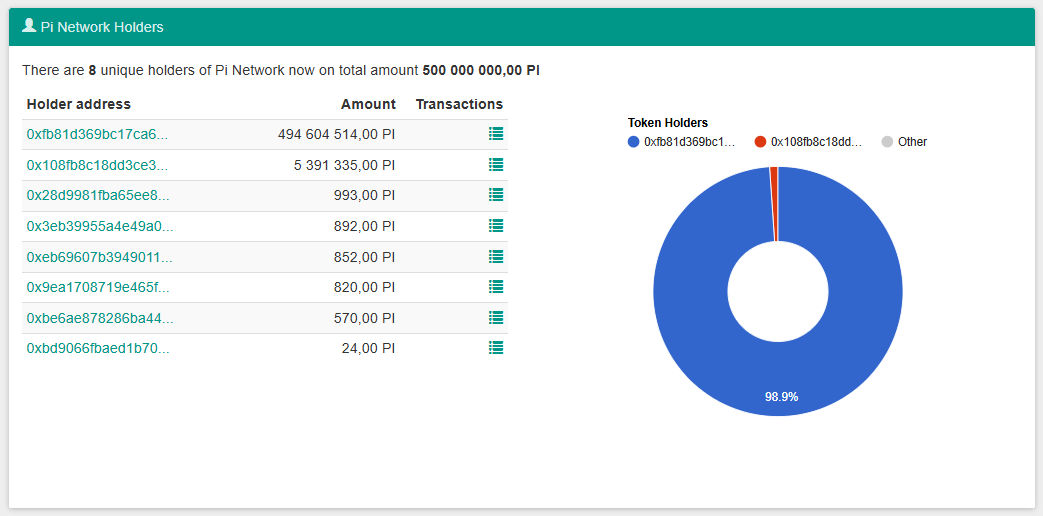
Task: Open holder address 0x28d9981fba65ee8...
Action: (98, 195)
